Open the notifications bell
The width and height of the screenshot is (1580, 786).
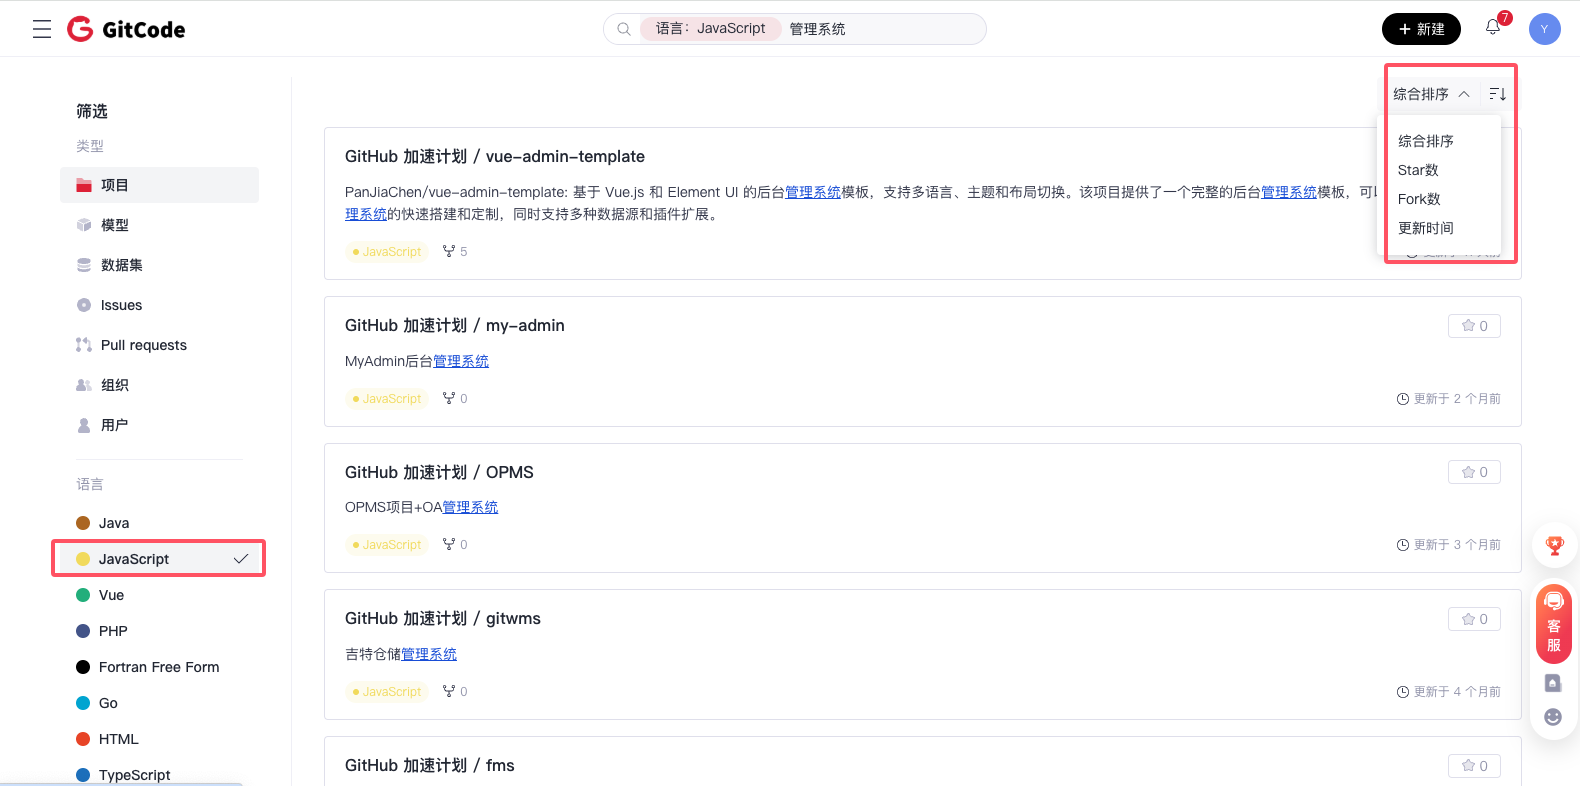(1493, 28)
